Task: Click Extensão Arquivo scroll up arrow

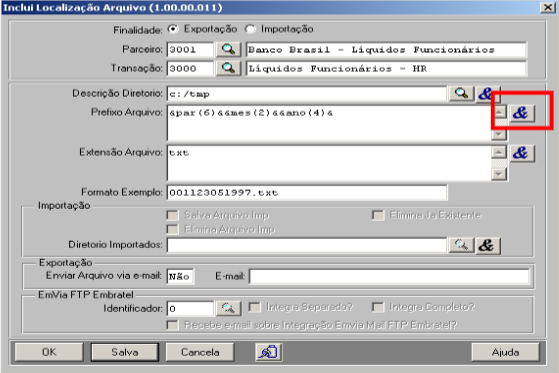Action: (x=499, y=152)
